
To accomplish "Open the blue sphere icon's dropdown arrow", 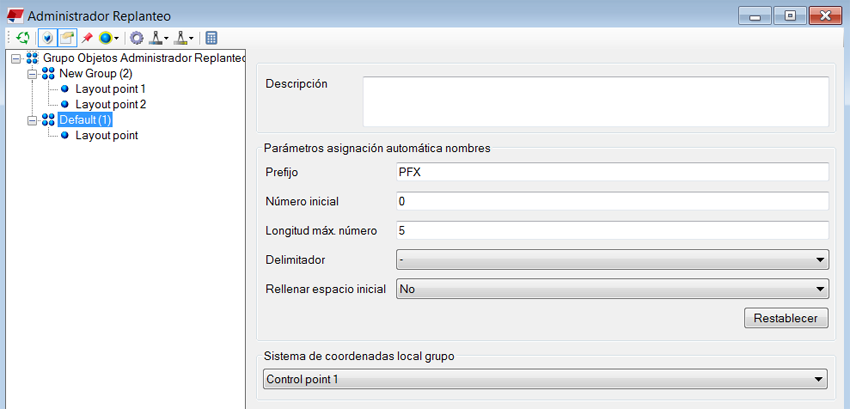I will click(x=117, y=39).
